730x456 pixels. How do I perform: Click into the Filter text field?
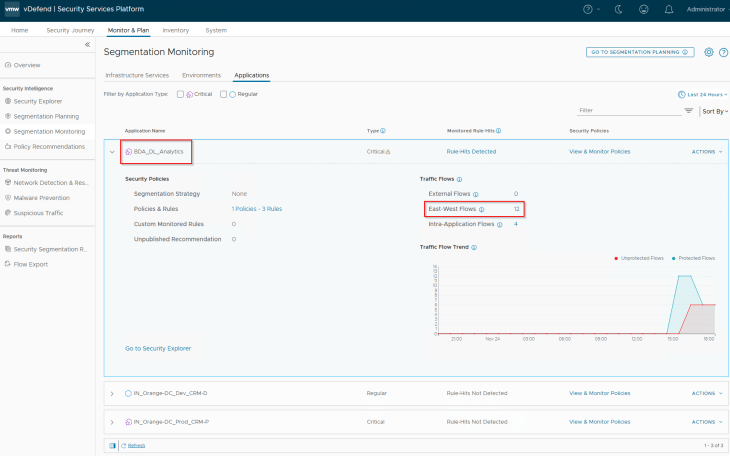tap(625, 111)
